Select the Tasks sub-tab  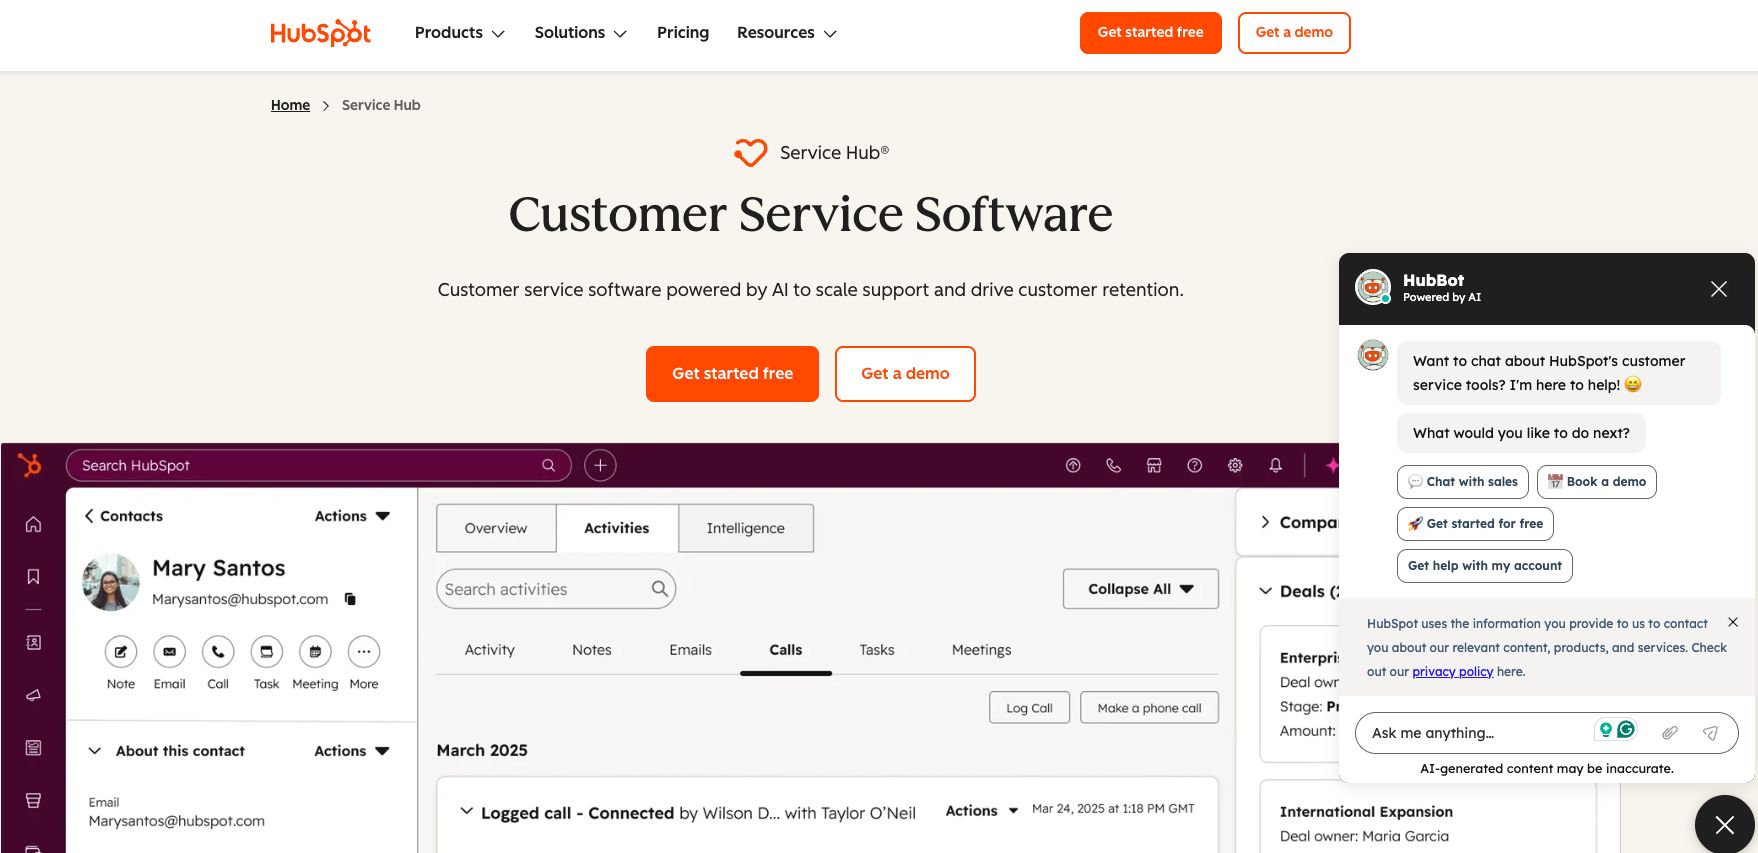[x=877, y=650]
